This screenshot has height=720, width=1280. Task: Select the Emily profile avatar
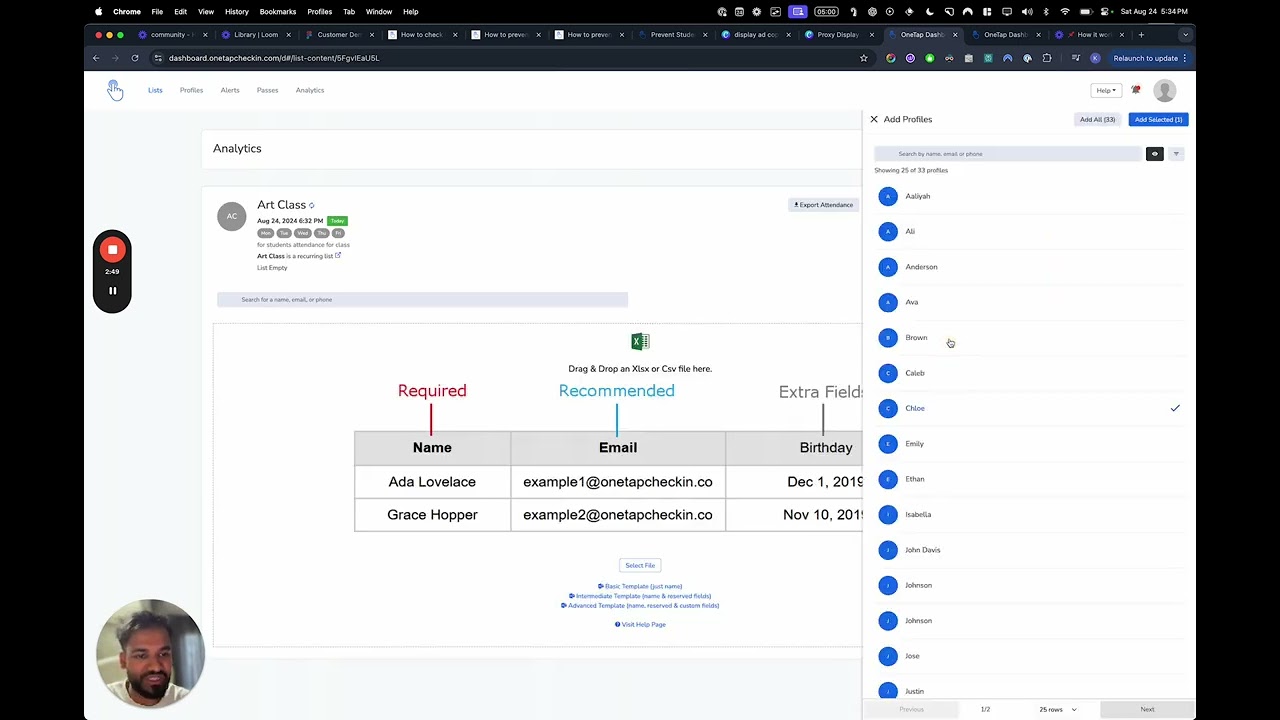click(888, 444)
